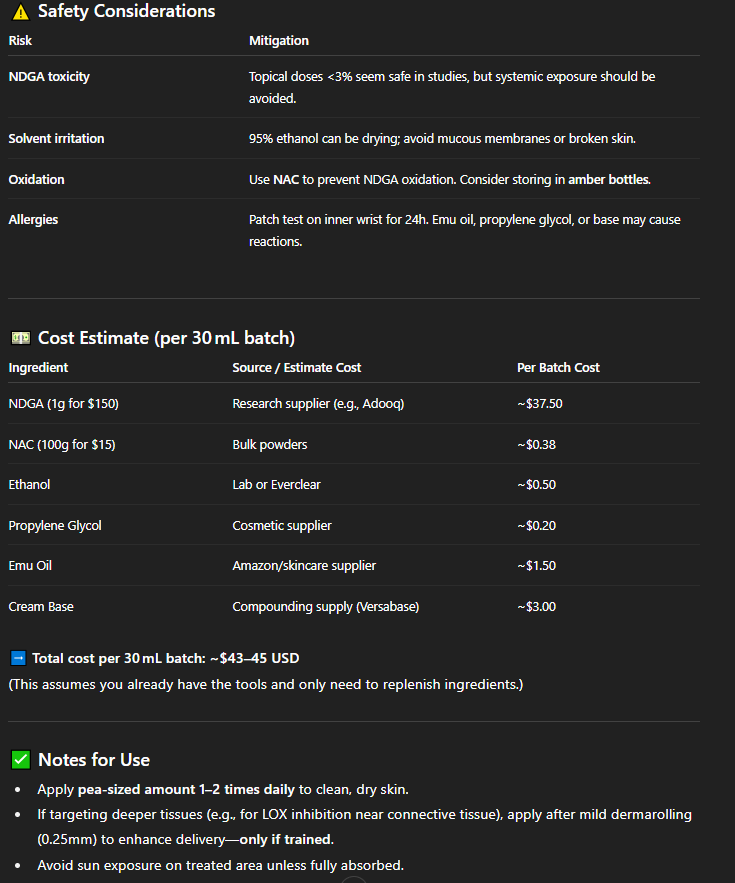Click the ~$37.50 cost value

(x=540, y=404)
